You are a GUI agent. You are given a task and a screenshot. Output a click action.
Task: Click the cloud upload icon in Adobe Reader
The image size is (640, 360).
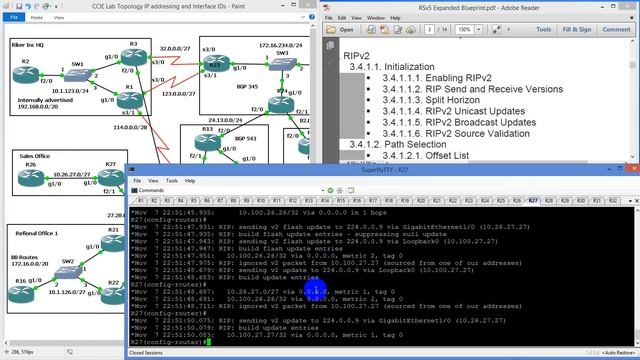pos(411,30)
